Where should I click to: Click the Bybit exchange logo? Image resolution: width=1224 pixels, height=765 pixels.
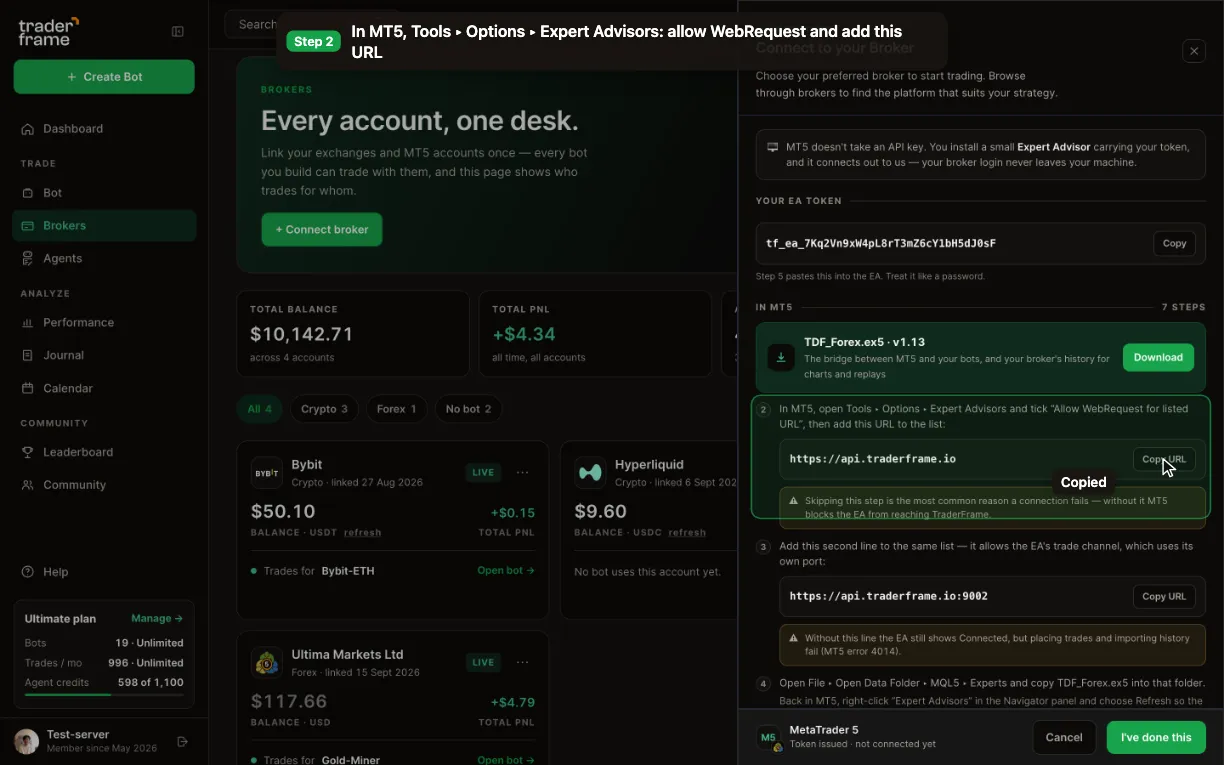(267, 473)
